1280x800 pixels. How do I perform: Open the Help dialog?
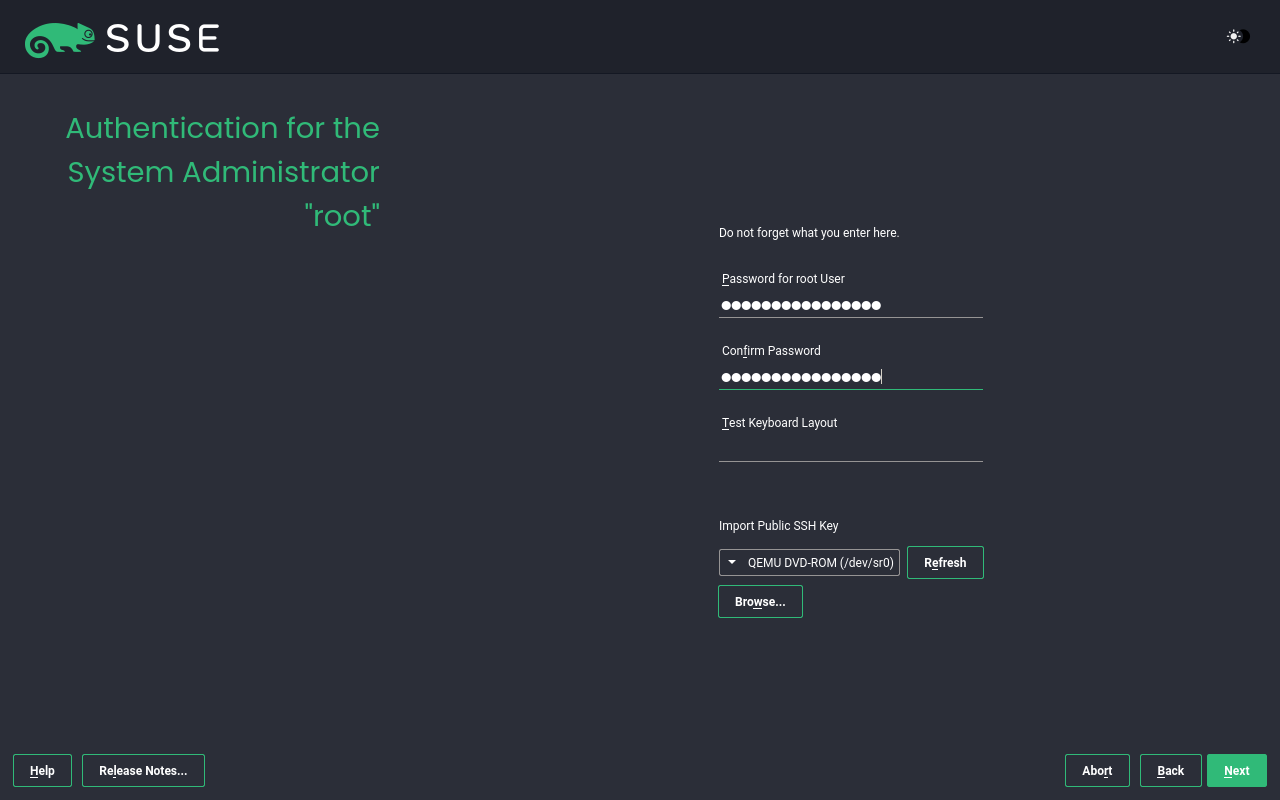(42, 771)
